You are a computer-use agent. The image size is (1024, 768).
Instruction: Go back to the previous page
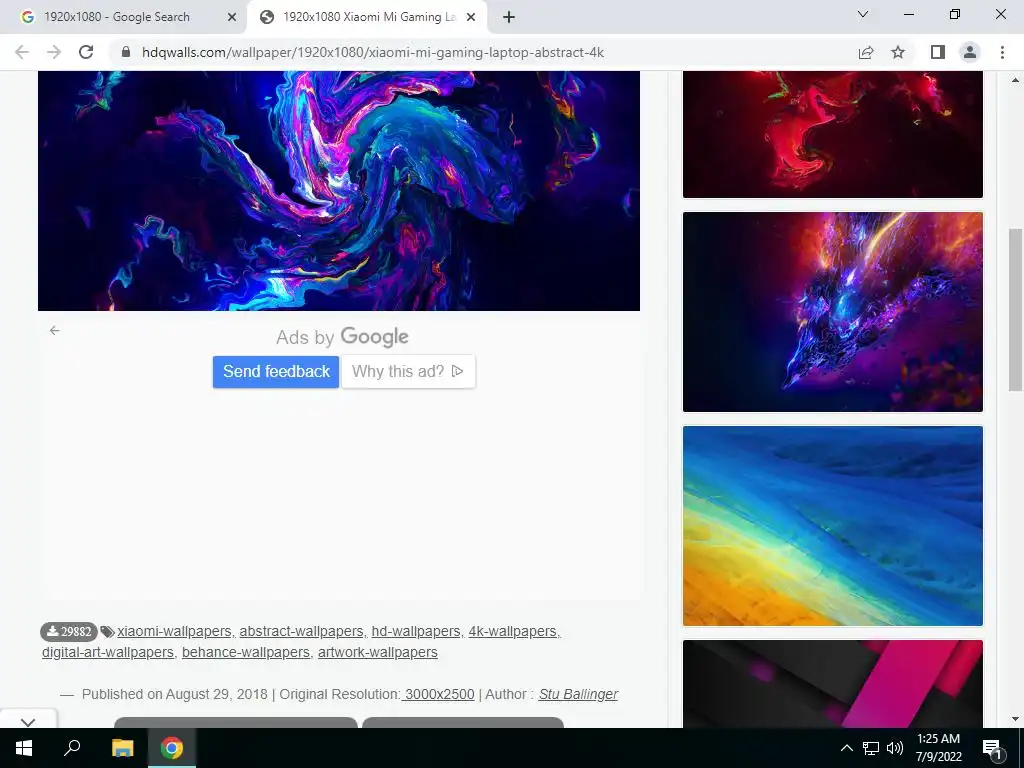(x=22, y=52)
